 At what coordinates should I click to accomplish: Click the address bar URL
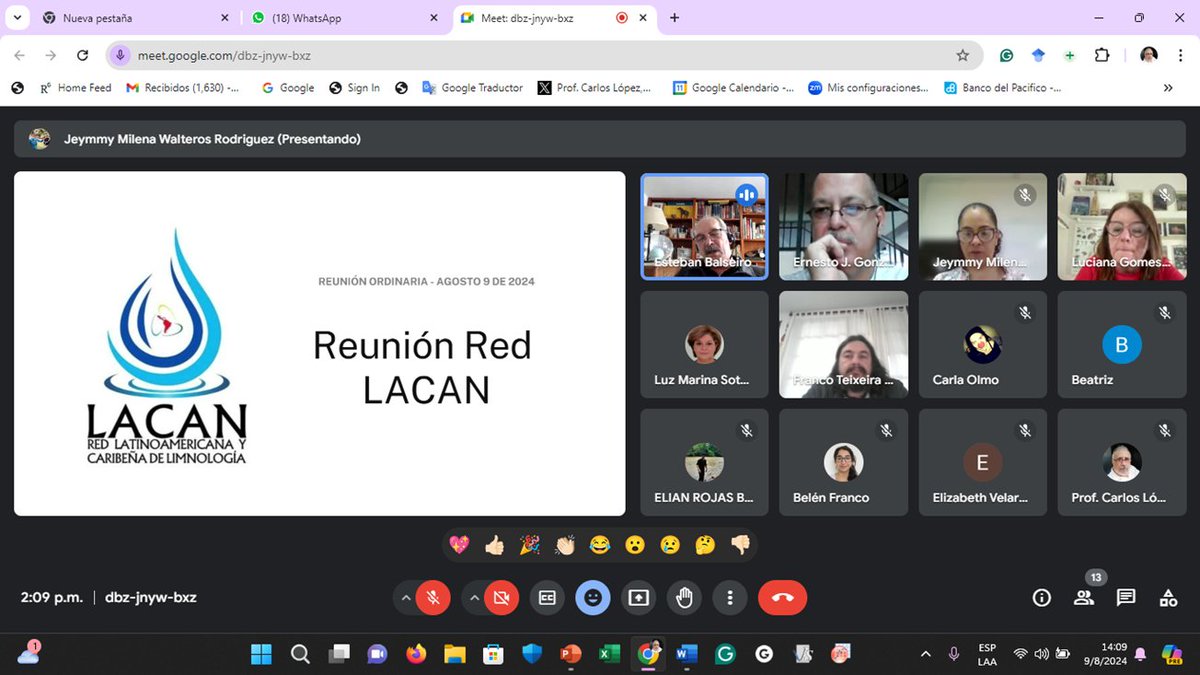225,56
